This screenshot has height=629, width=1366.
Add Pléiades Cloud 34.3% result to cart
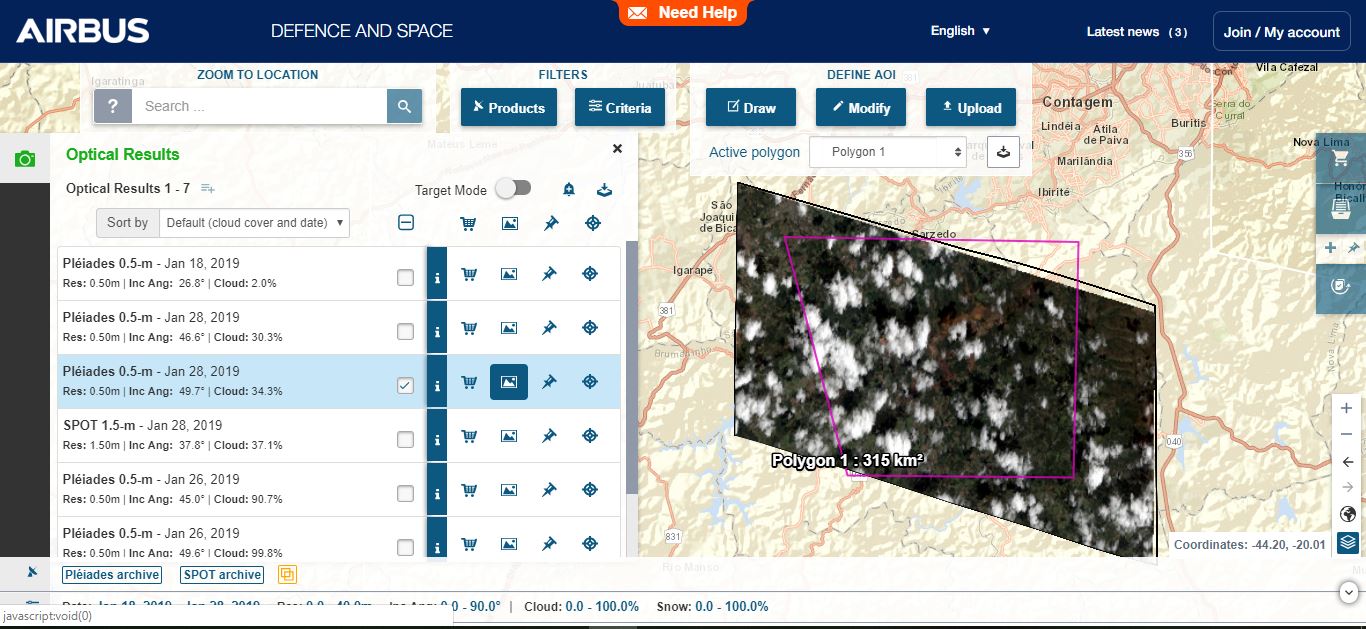pos(468,381)
